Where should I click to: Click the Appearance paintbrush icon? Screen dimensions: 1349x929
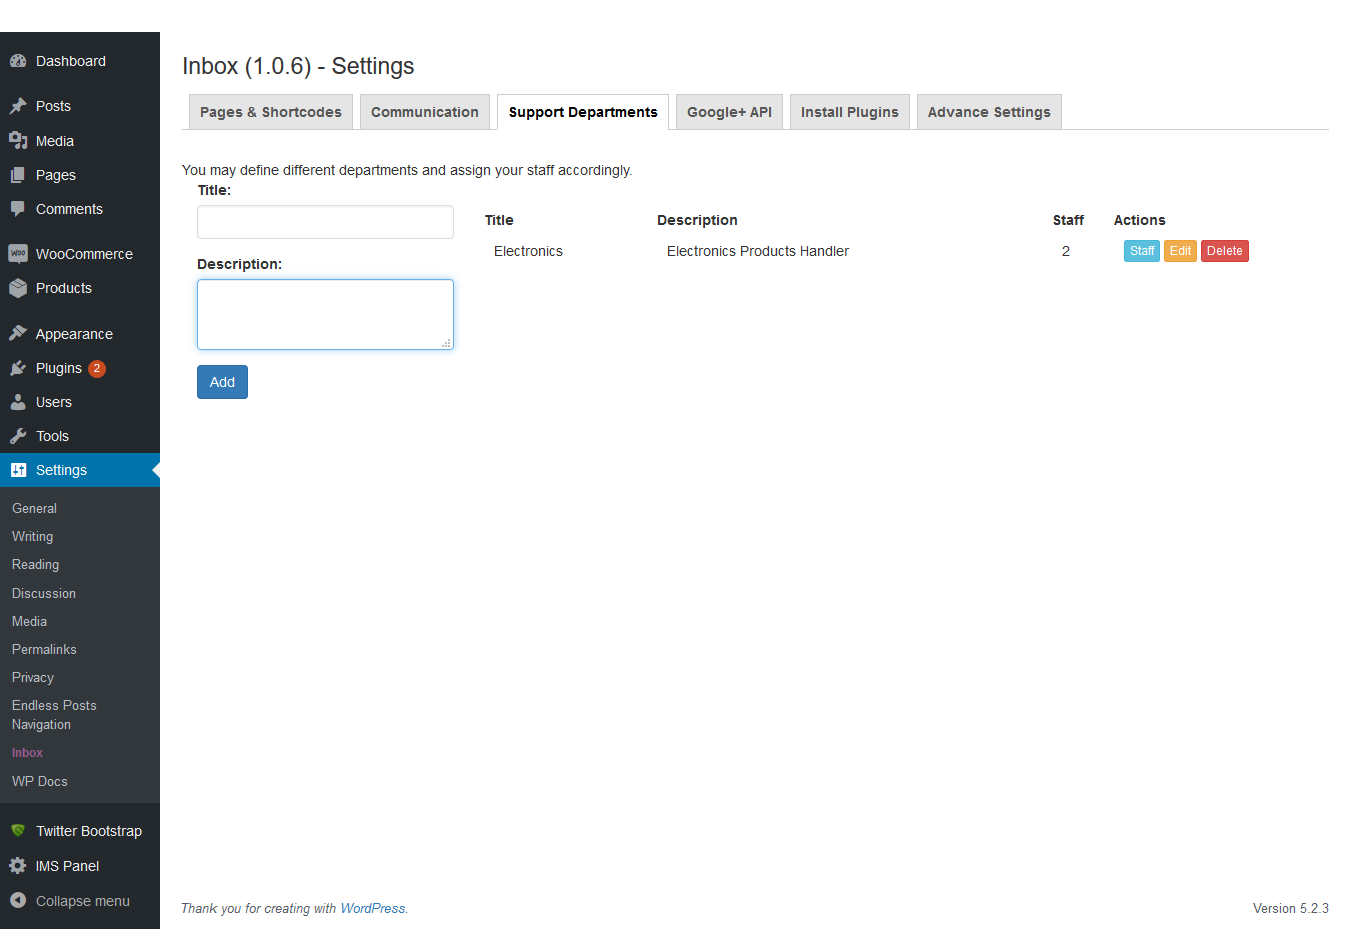pyautogui.click(x=18, y=334)
